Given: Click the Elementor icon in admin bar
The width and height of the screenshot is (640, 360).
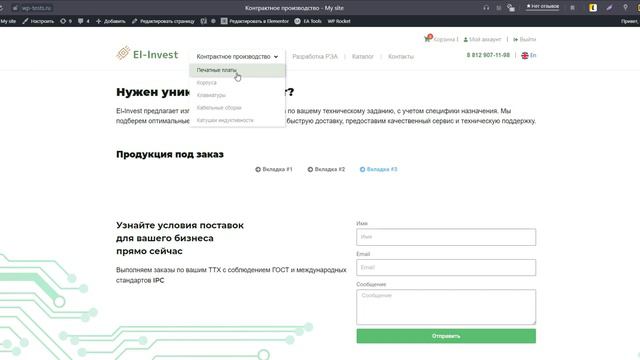Looking at the screenshot, I should pyautogui.click(x=224, y=21).
